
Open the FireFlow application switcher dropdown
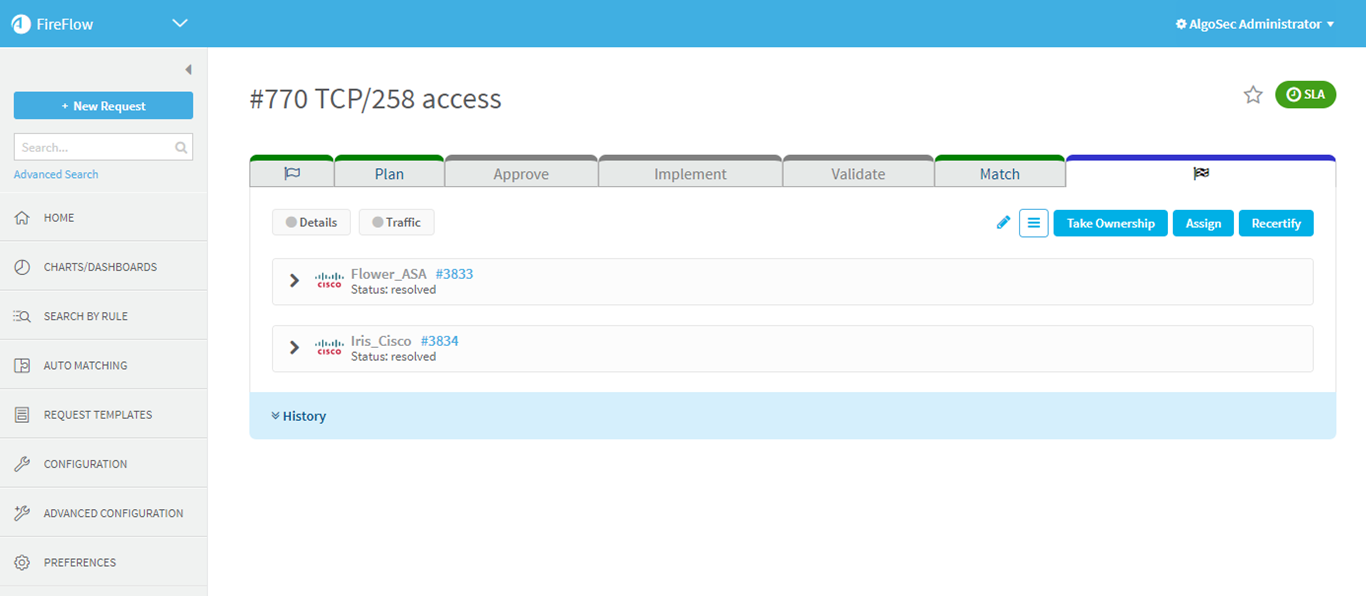click(180, 23)
